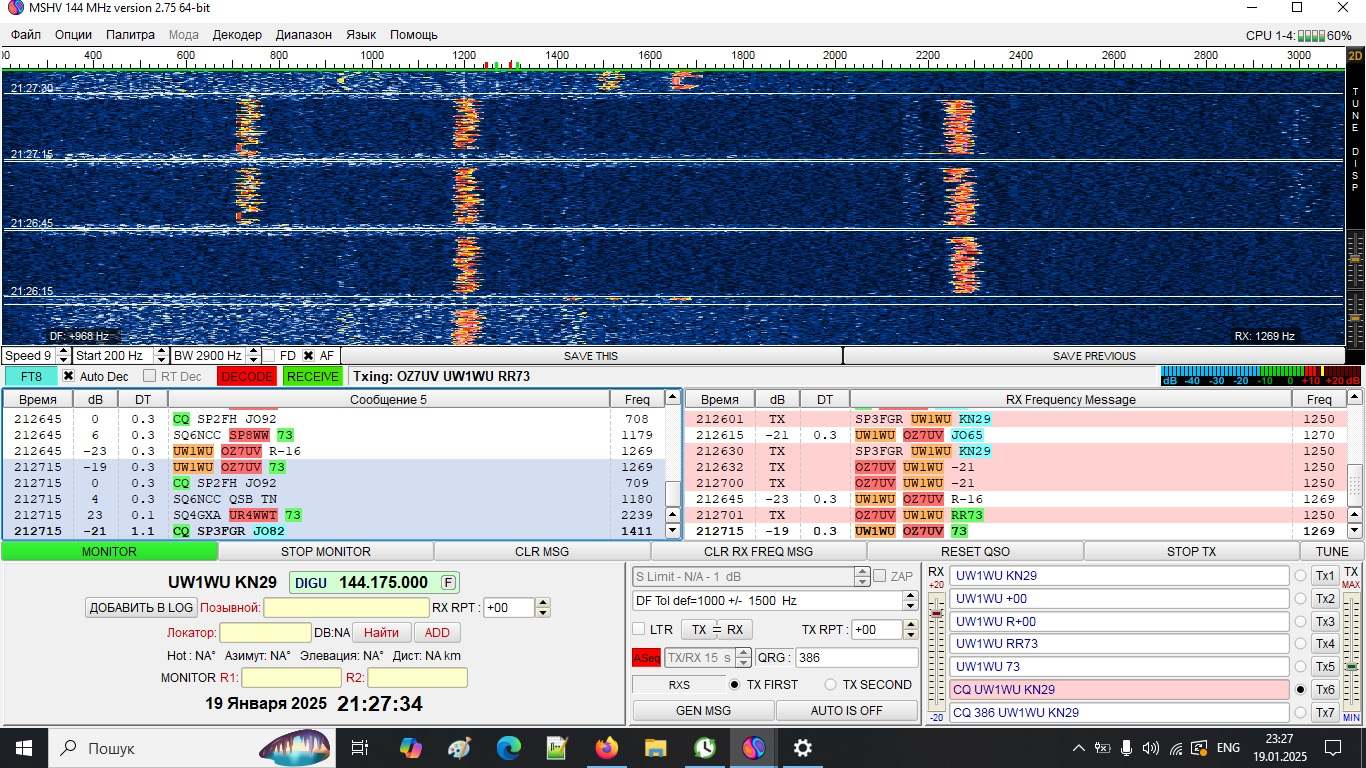Screen dimensions: 1366x768
Task: Toggle the AF checkbox
Action: pos(309,355)
